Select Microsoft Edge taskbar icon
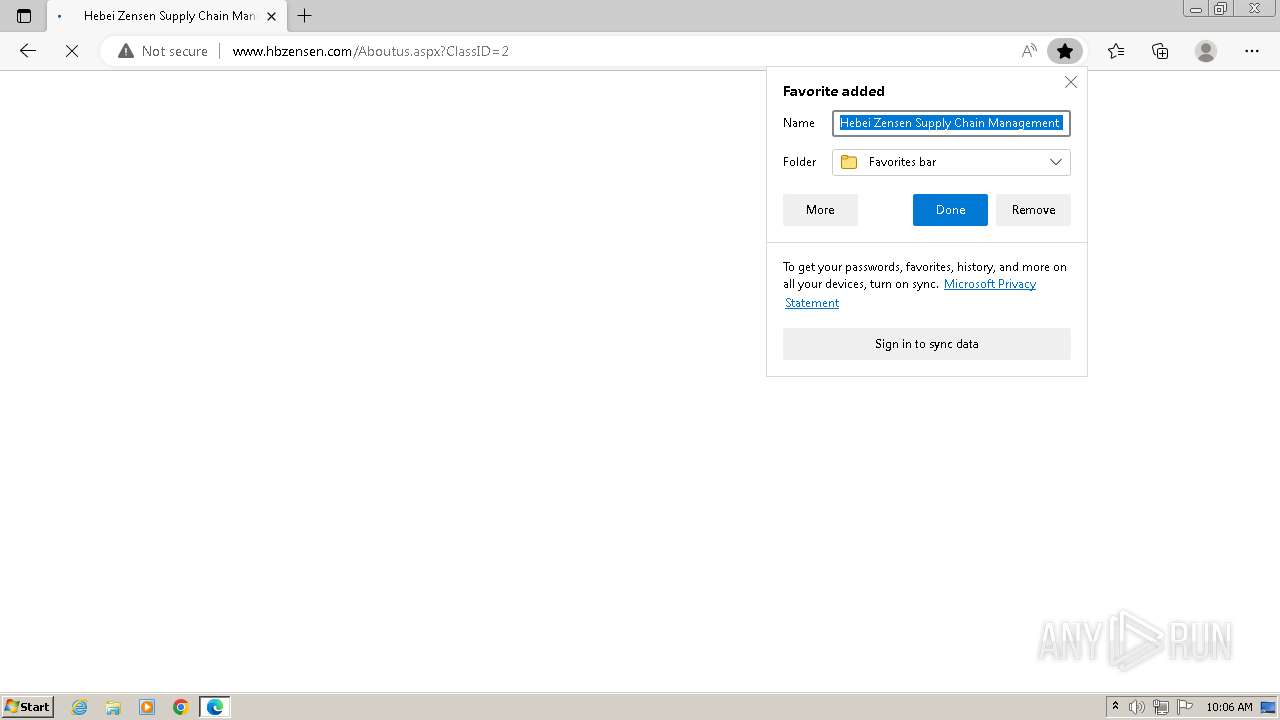The height and width of the screenshot is (720, 1280). click(215, 707)
